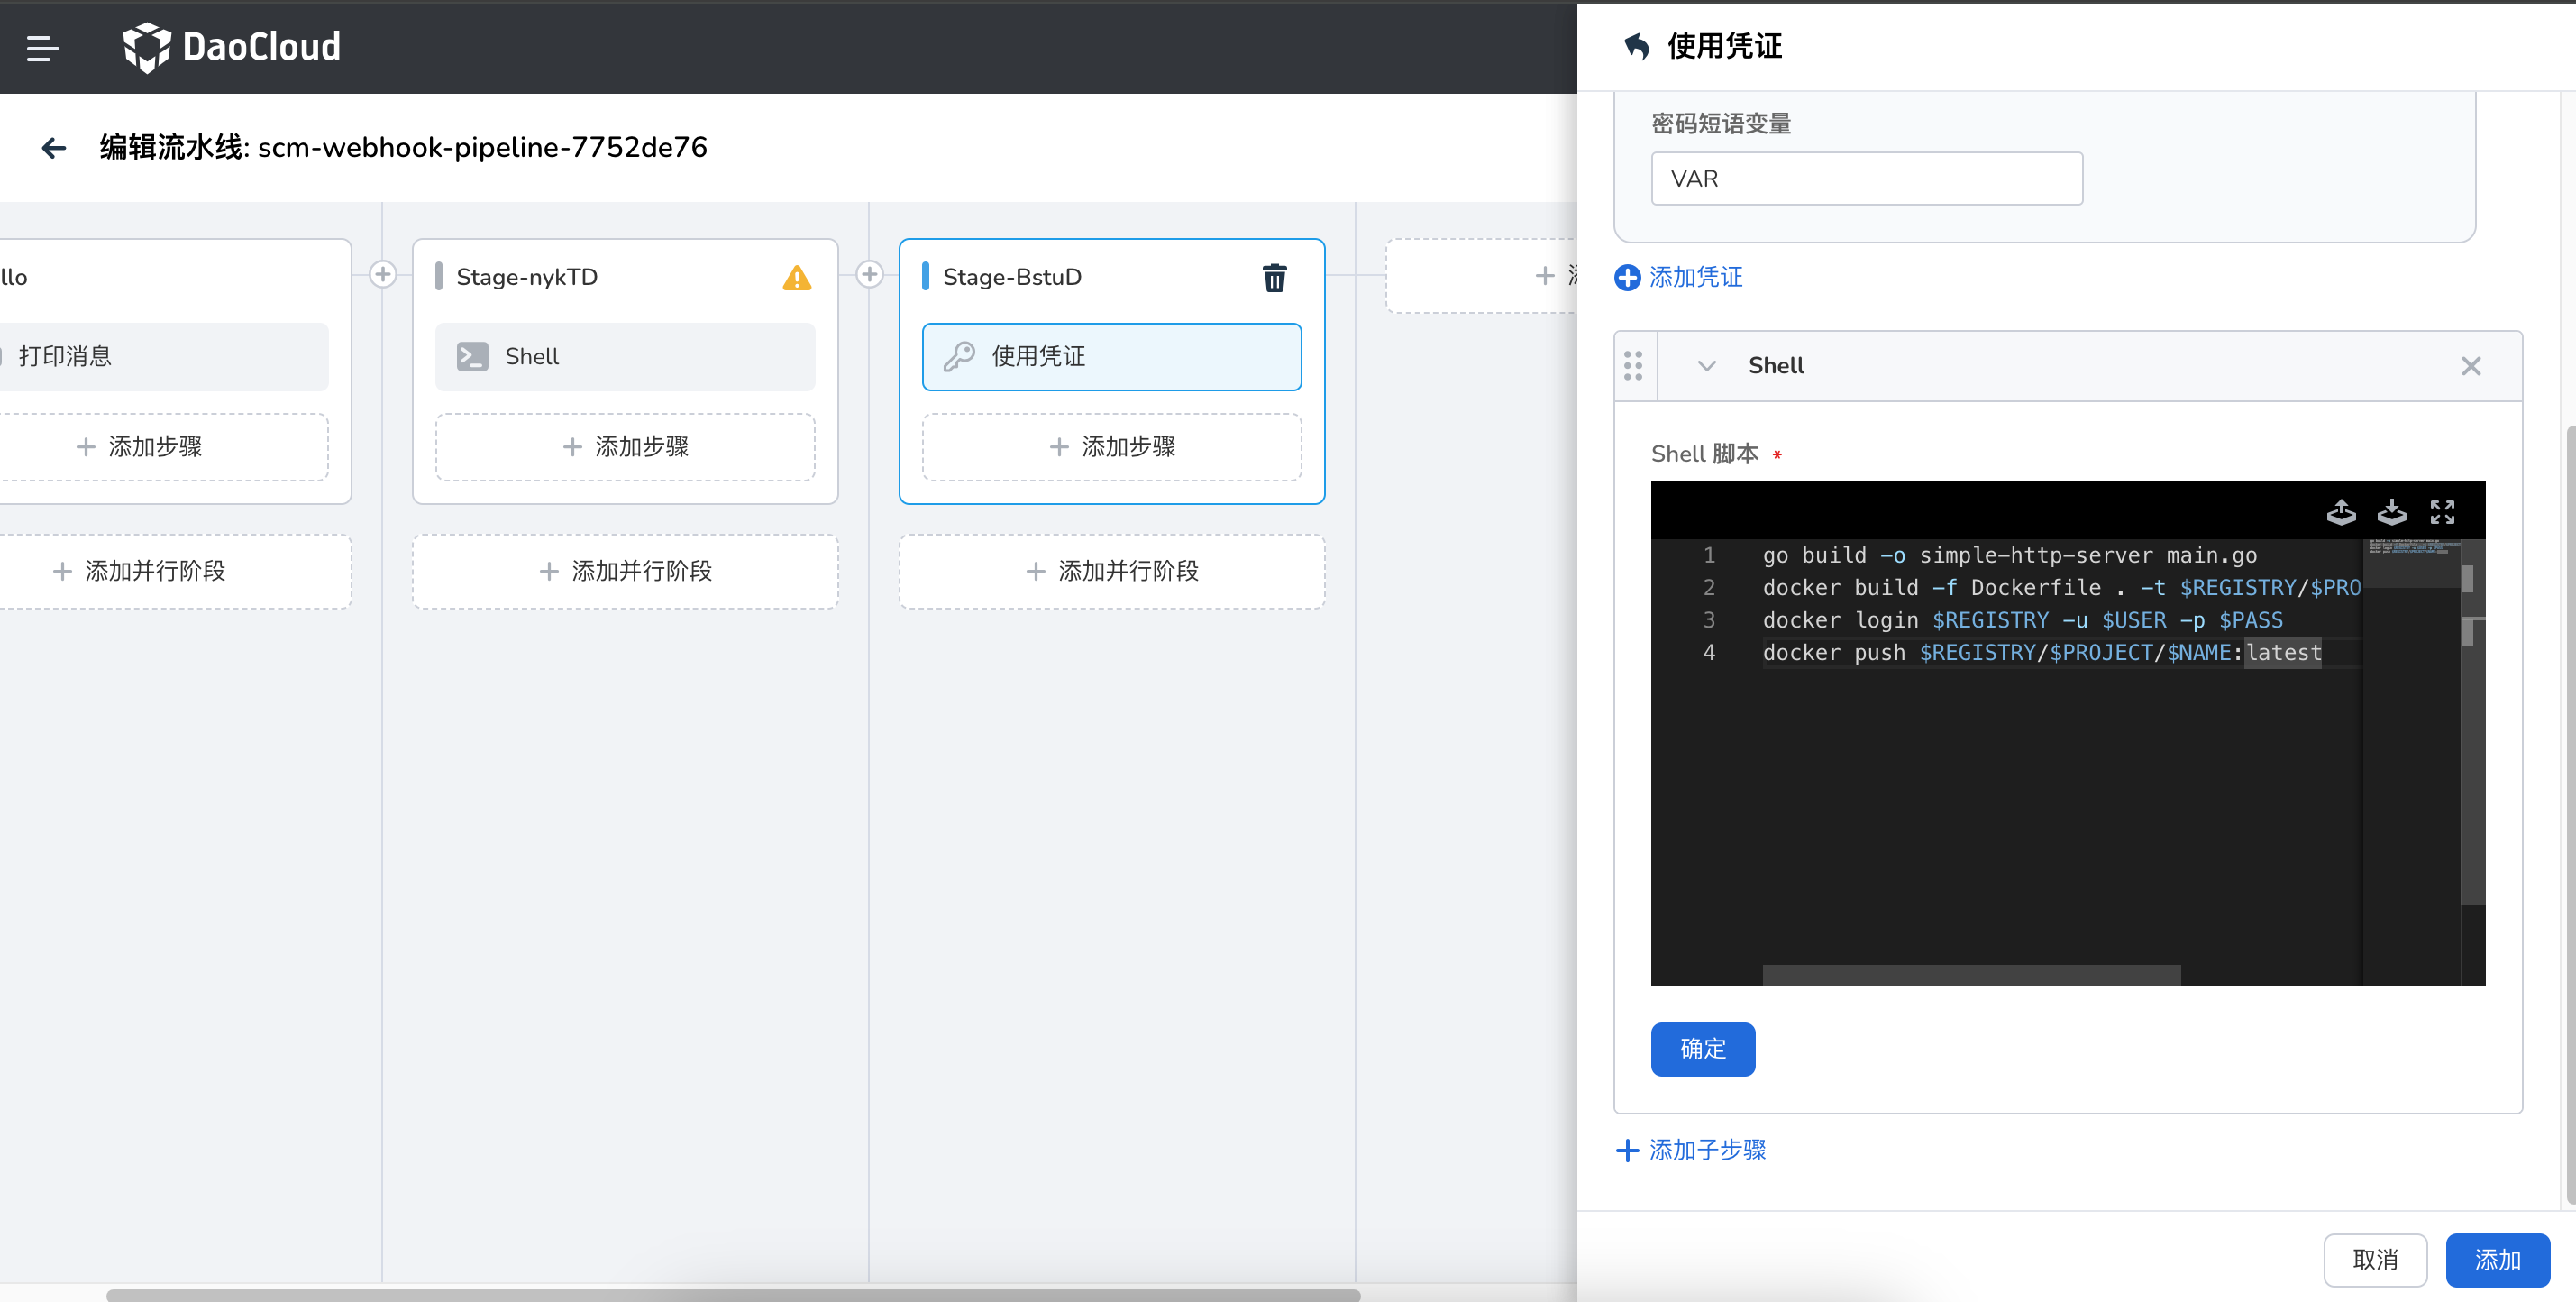Collapse the Shell sub-step panel chevron

pyautogui.click(x=1708, y=366)
